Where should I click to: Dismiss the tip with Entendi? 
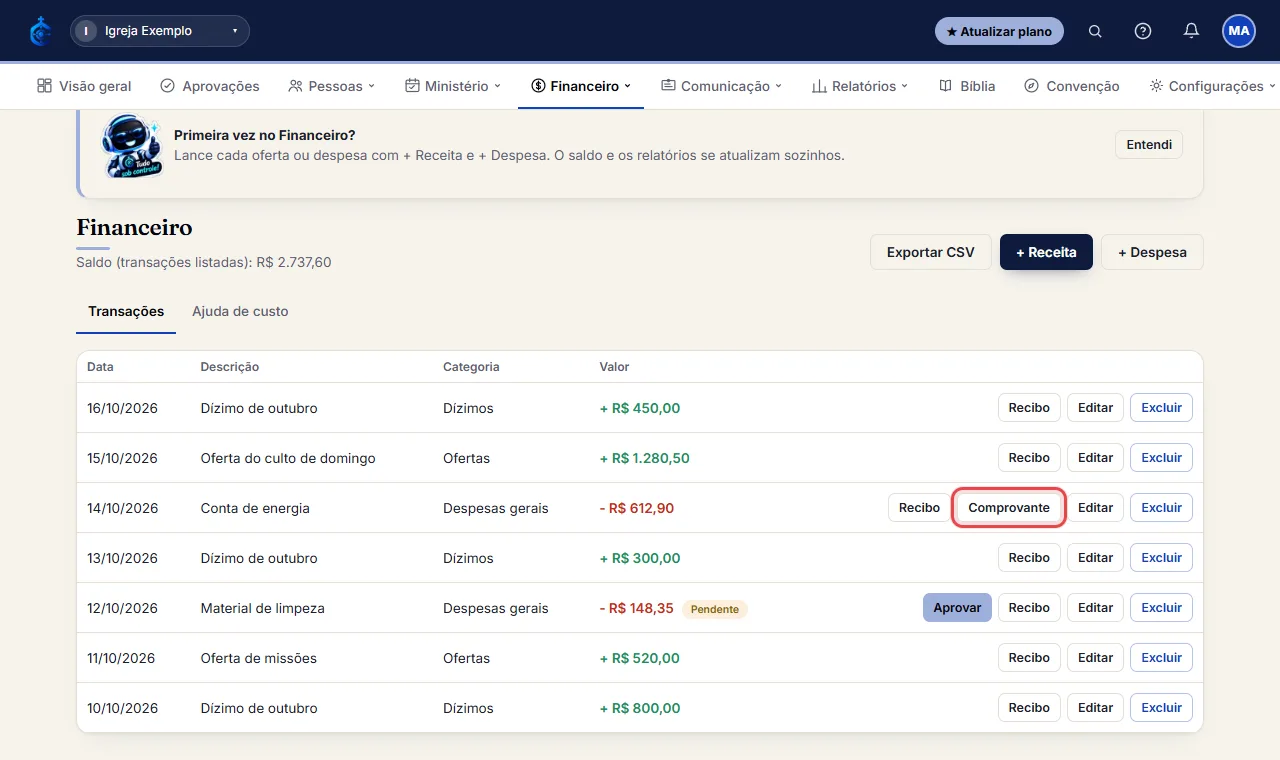point(1149,145)
